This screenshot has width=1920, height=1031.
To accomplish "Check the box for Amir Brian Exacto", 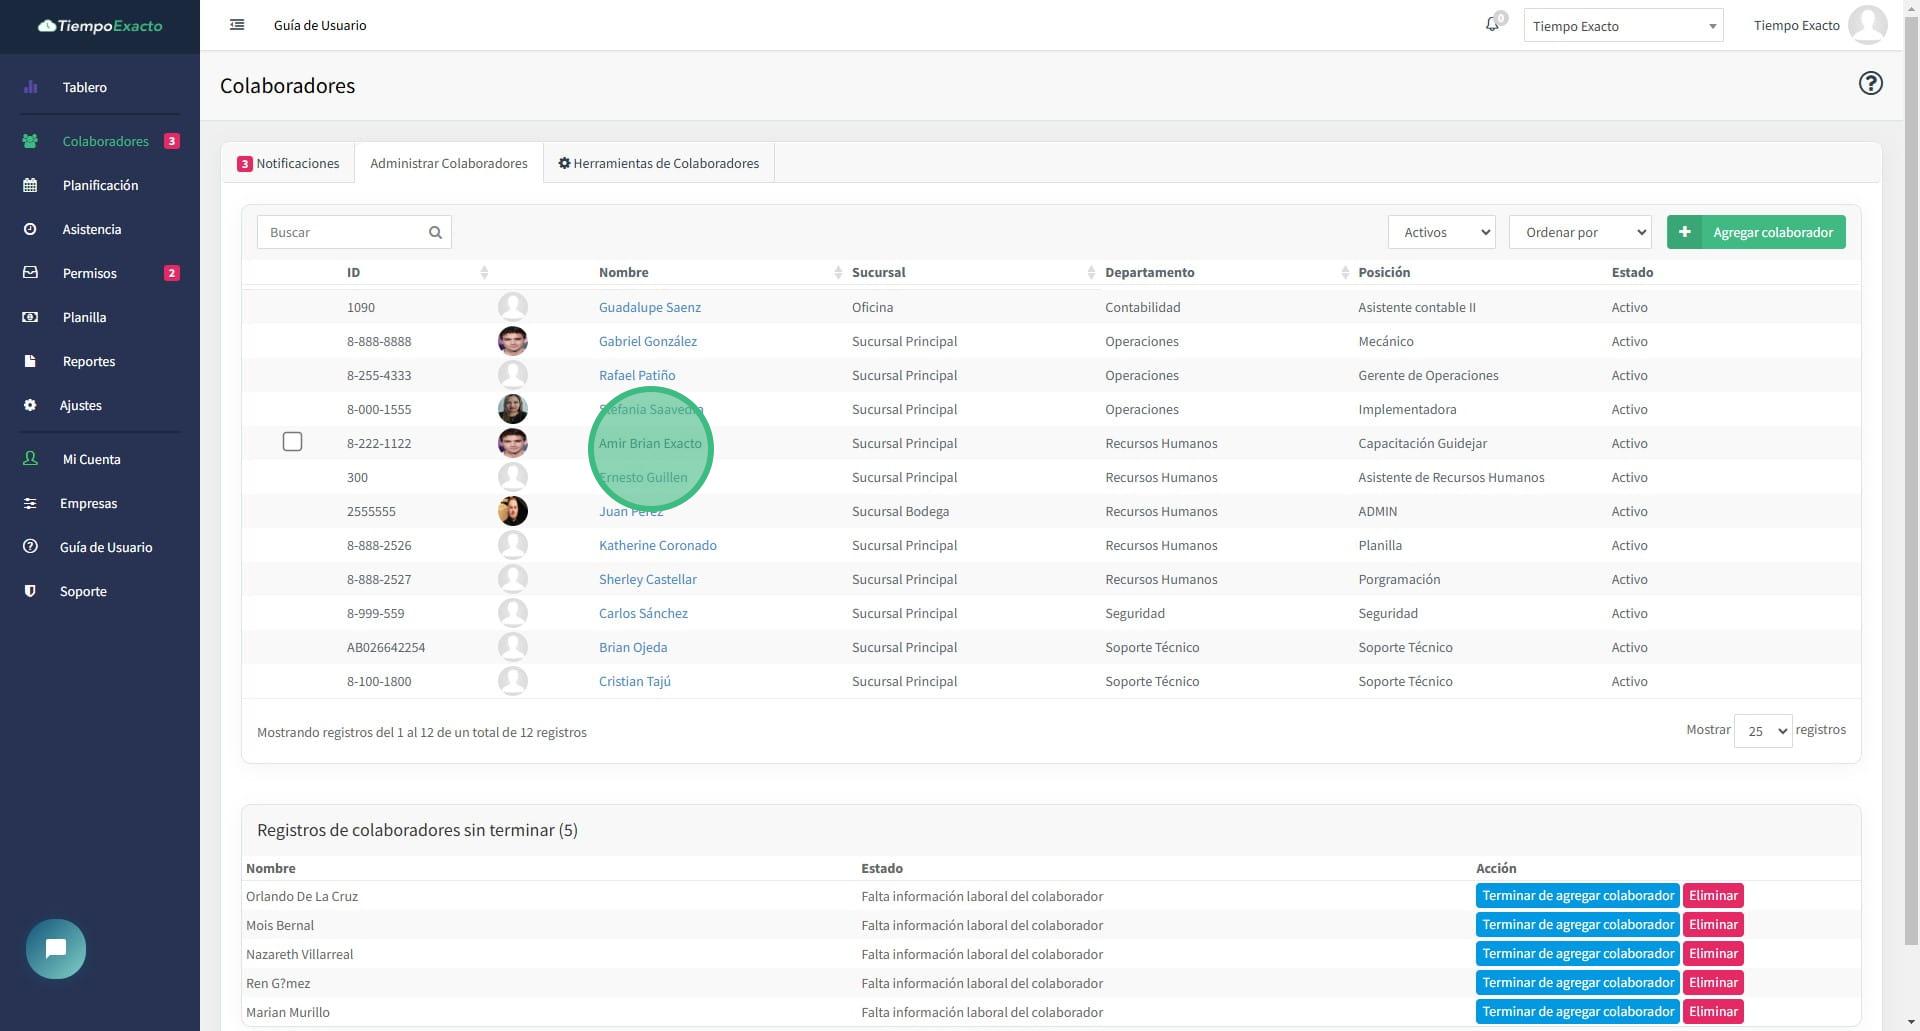I will pos(292,442).
